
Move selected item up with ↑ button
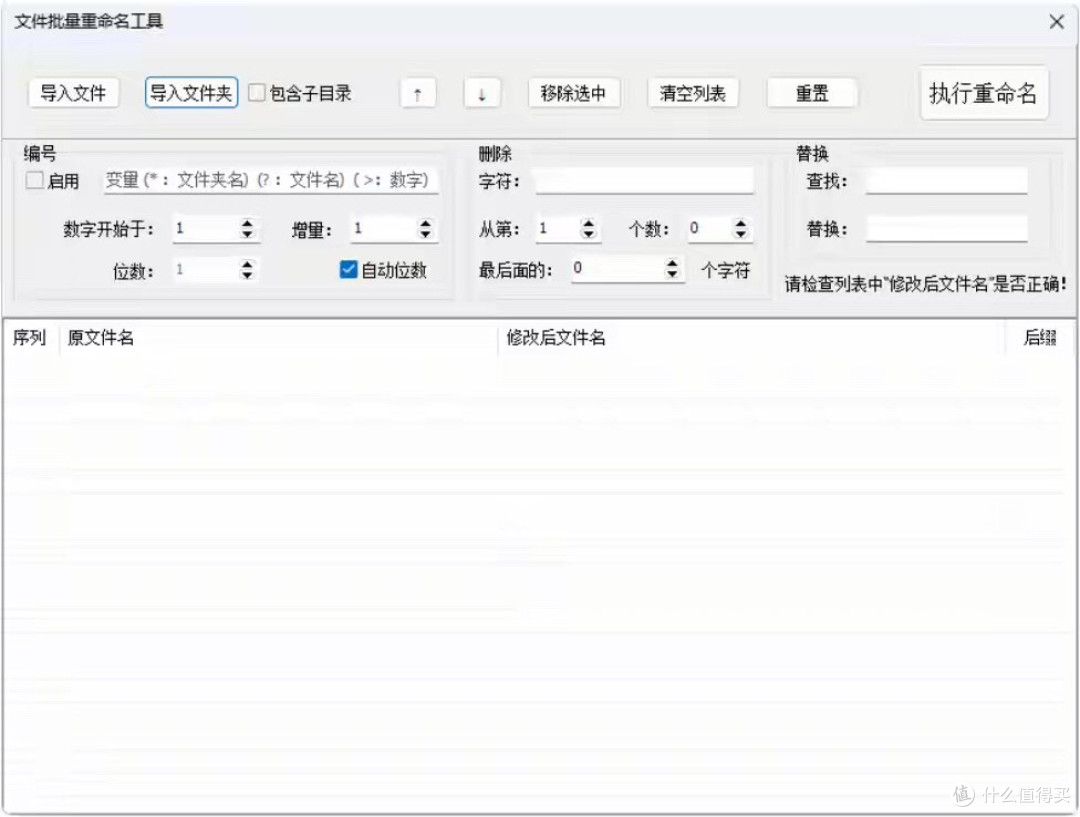417,94
